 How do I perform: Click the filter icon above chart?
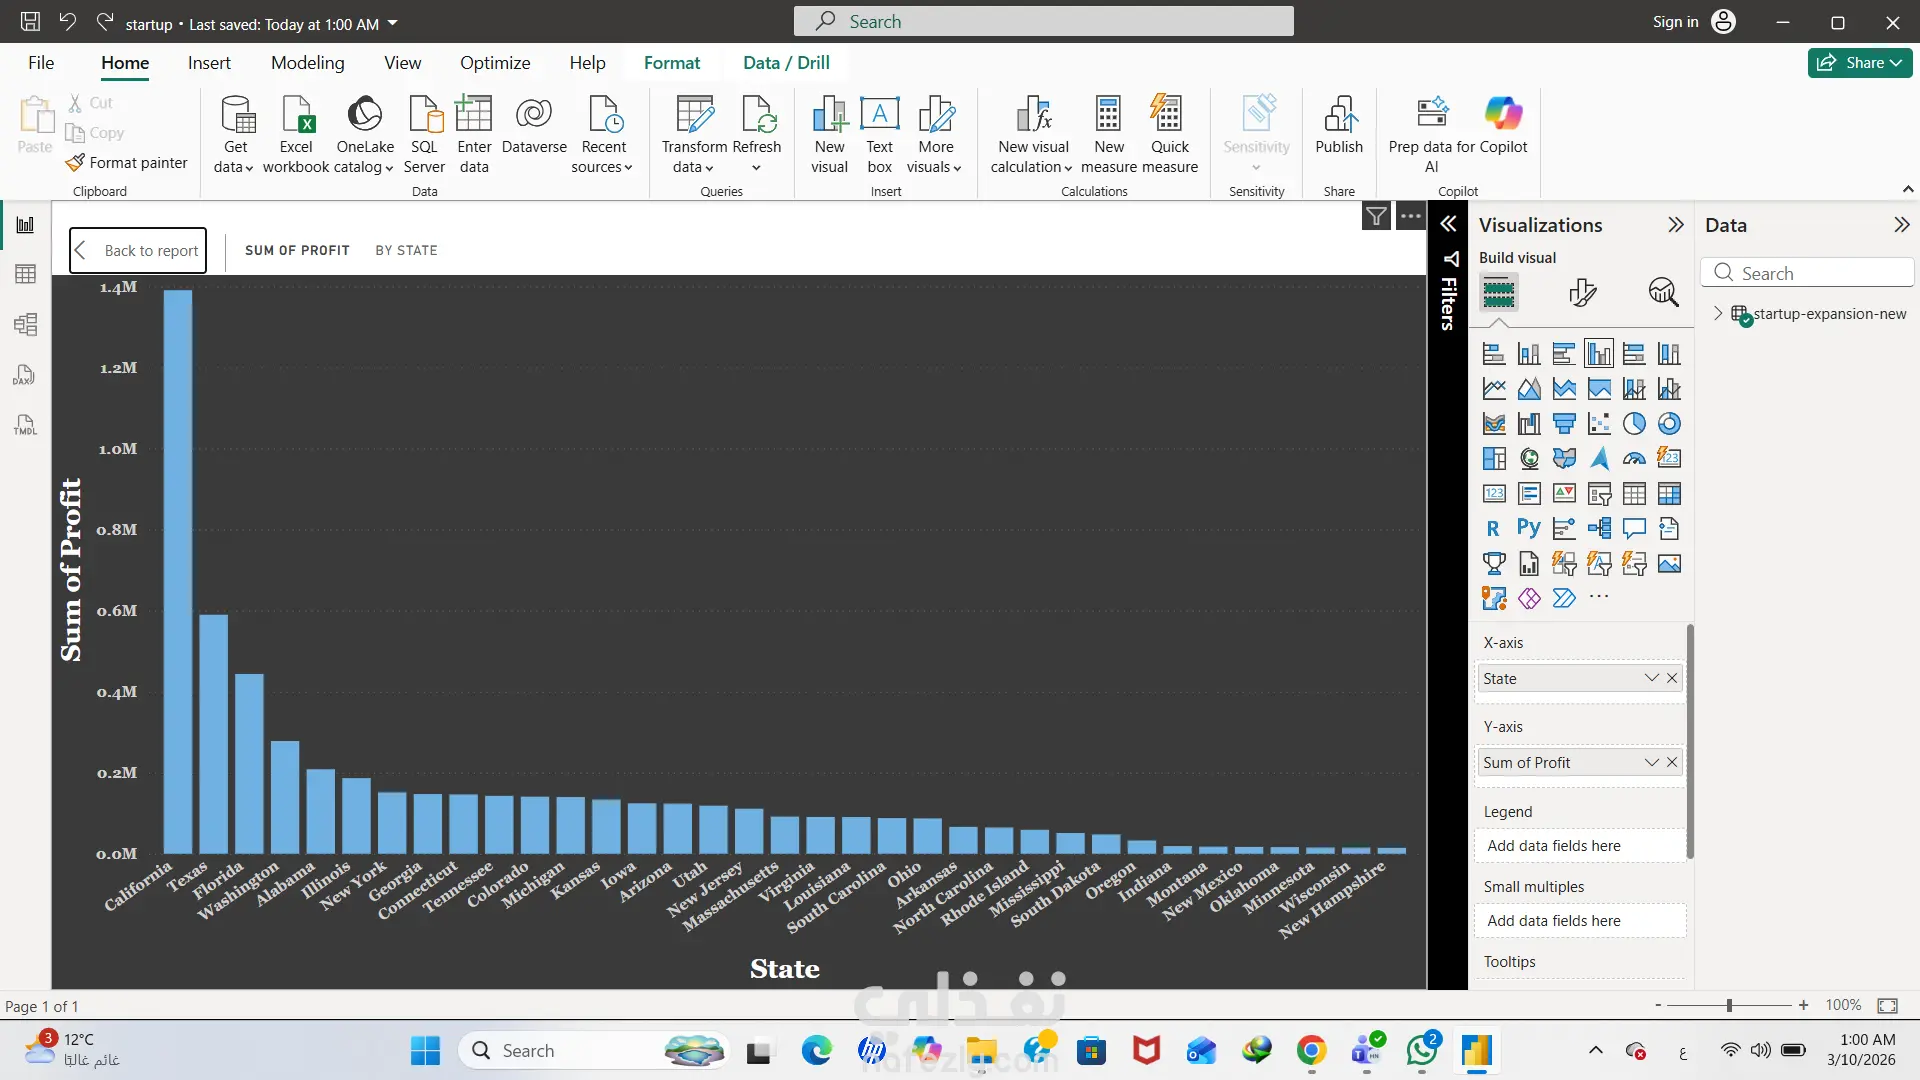(x=1376, y=216)
